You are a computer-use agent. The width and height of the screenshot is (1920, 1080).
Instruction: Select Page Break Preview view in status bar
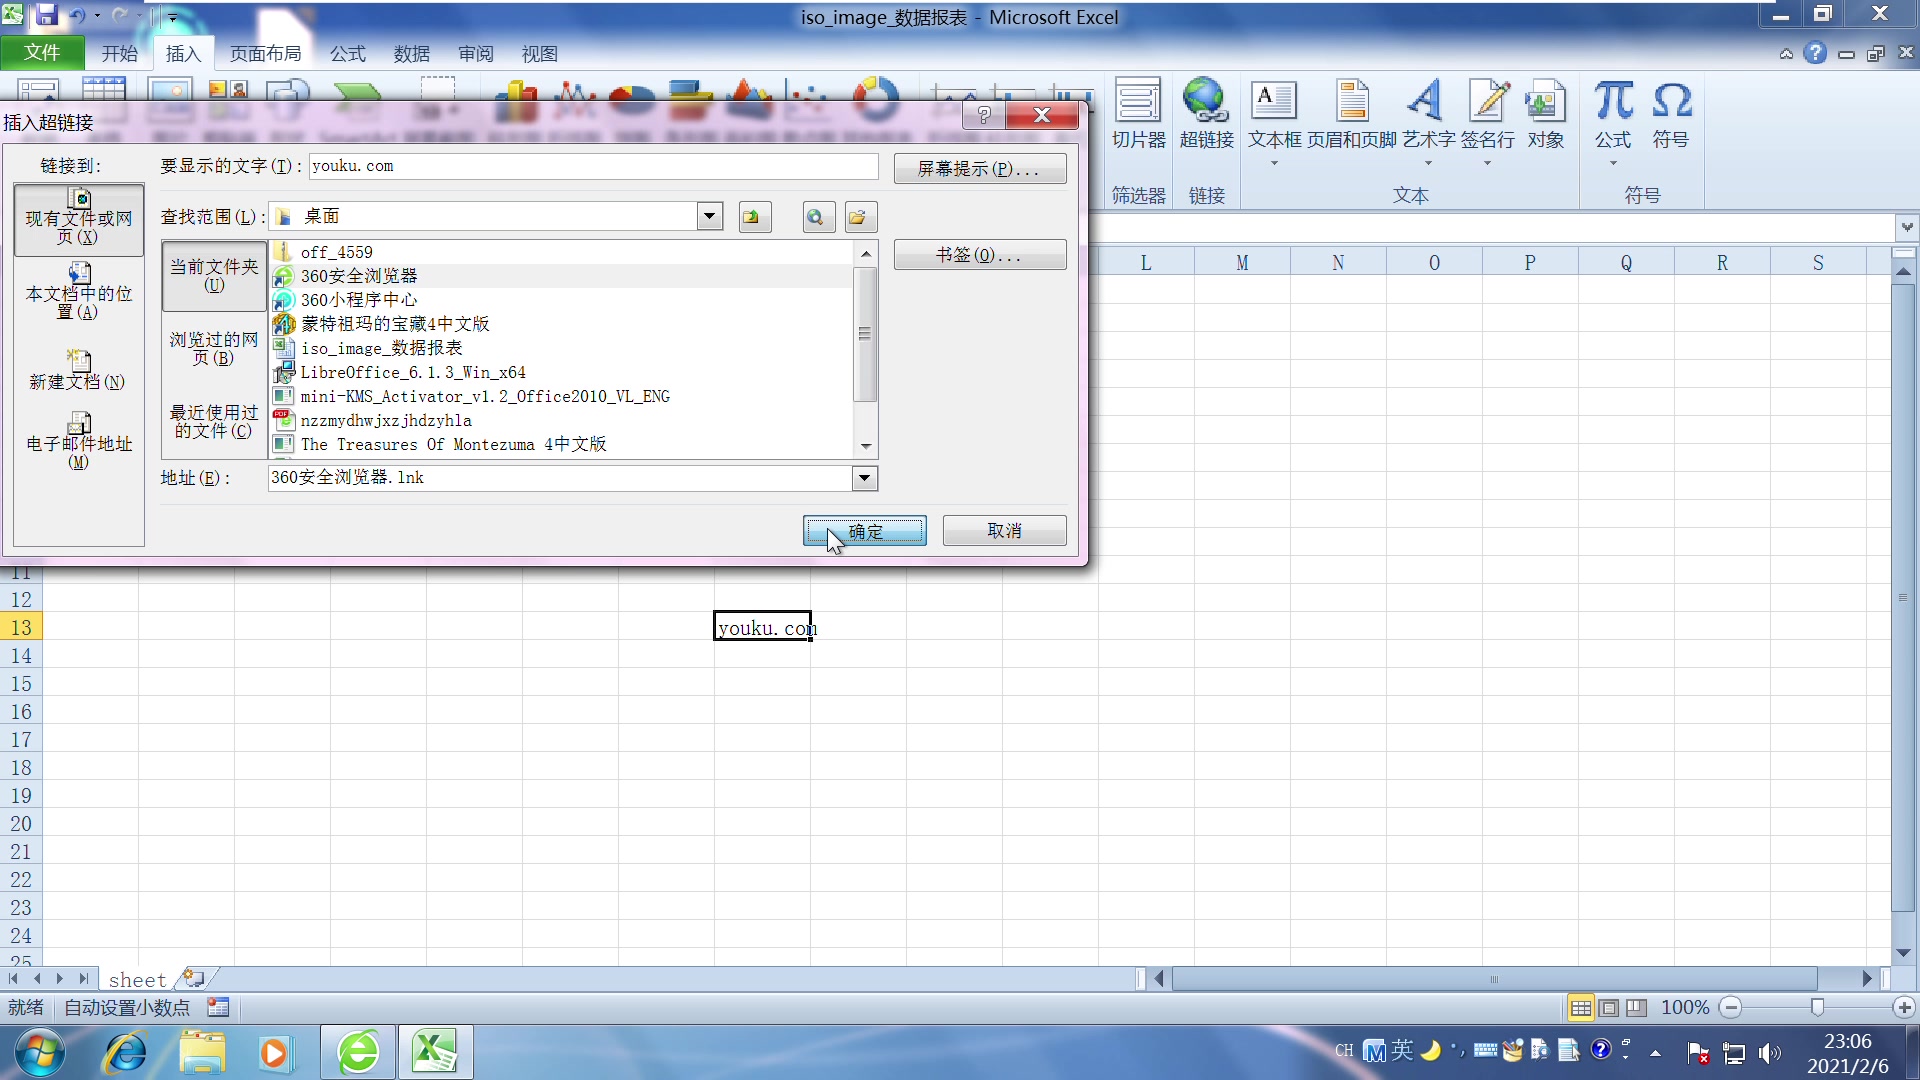[1636, 1007]
